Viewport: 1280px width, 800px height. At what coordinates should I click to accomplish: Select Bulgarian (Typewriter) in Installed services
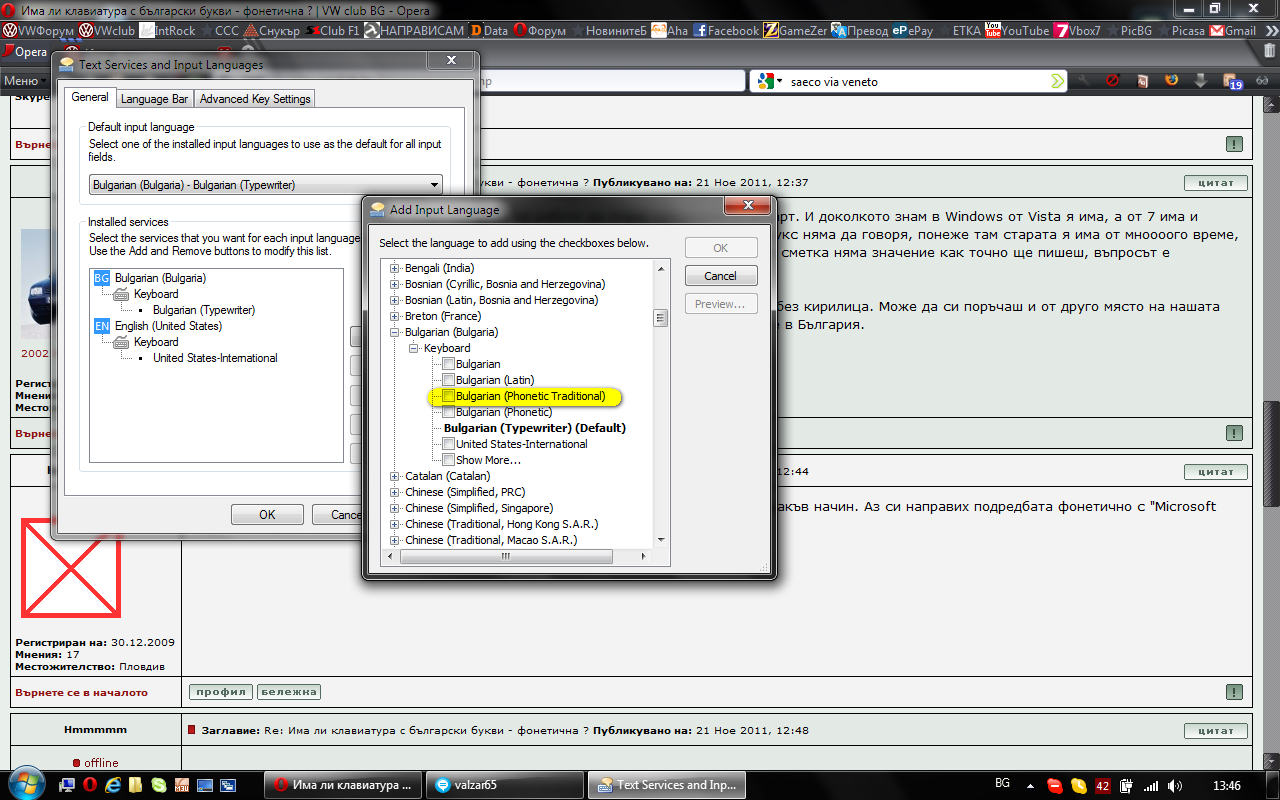pos(204,310)
